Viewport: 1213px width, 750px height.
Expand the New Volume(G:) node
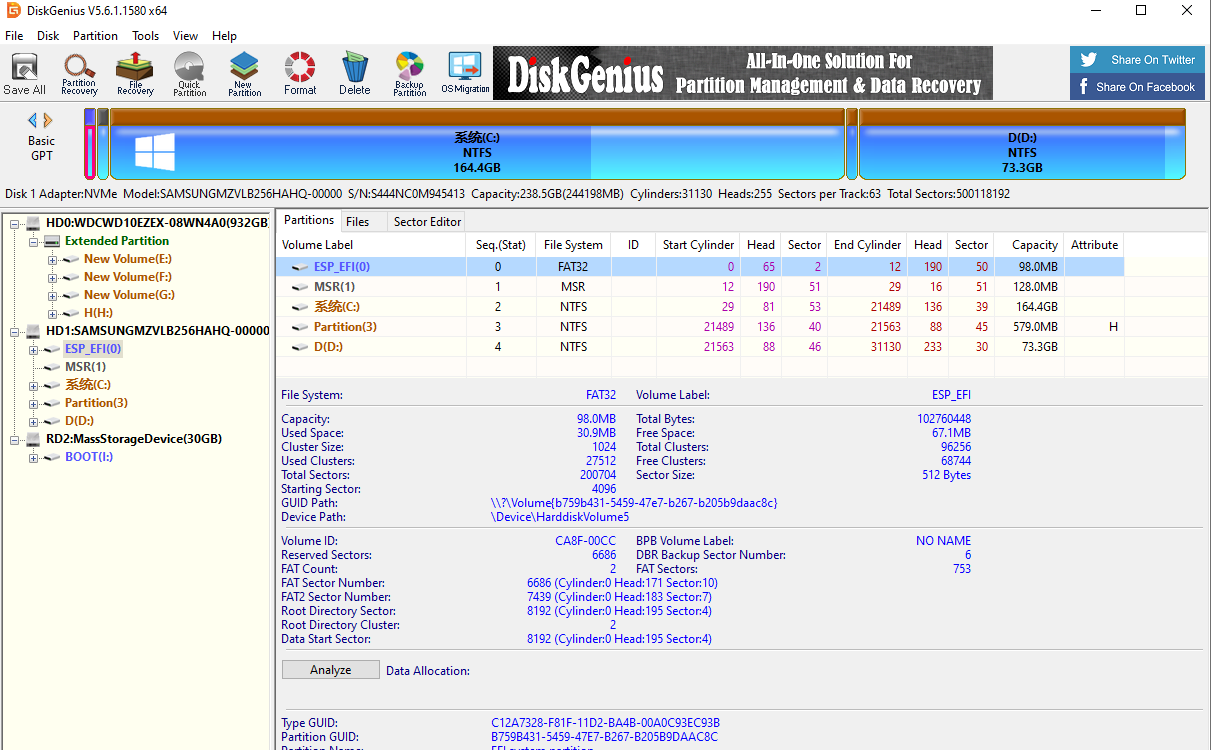pyautogui.click(x=52, y=295)
